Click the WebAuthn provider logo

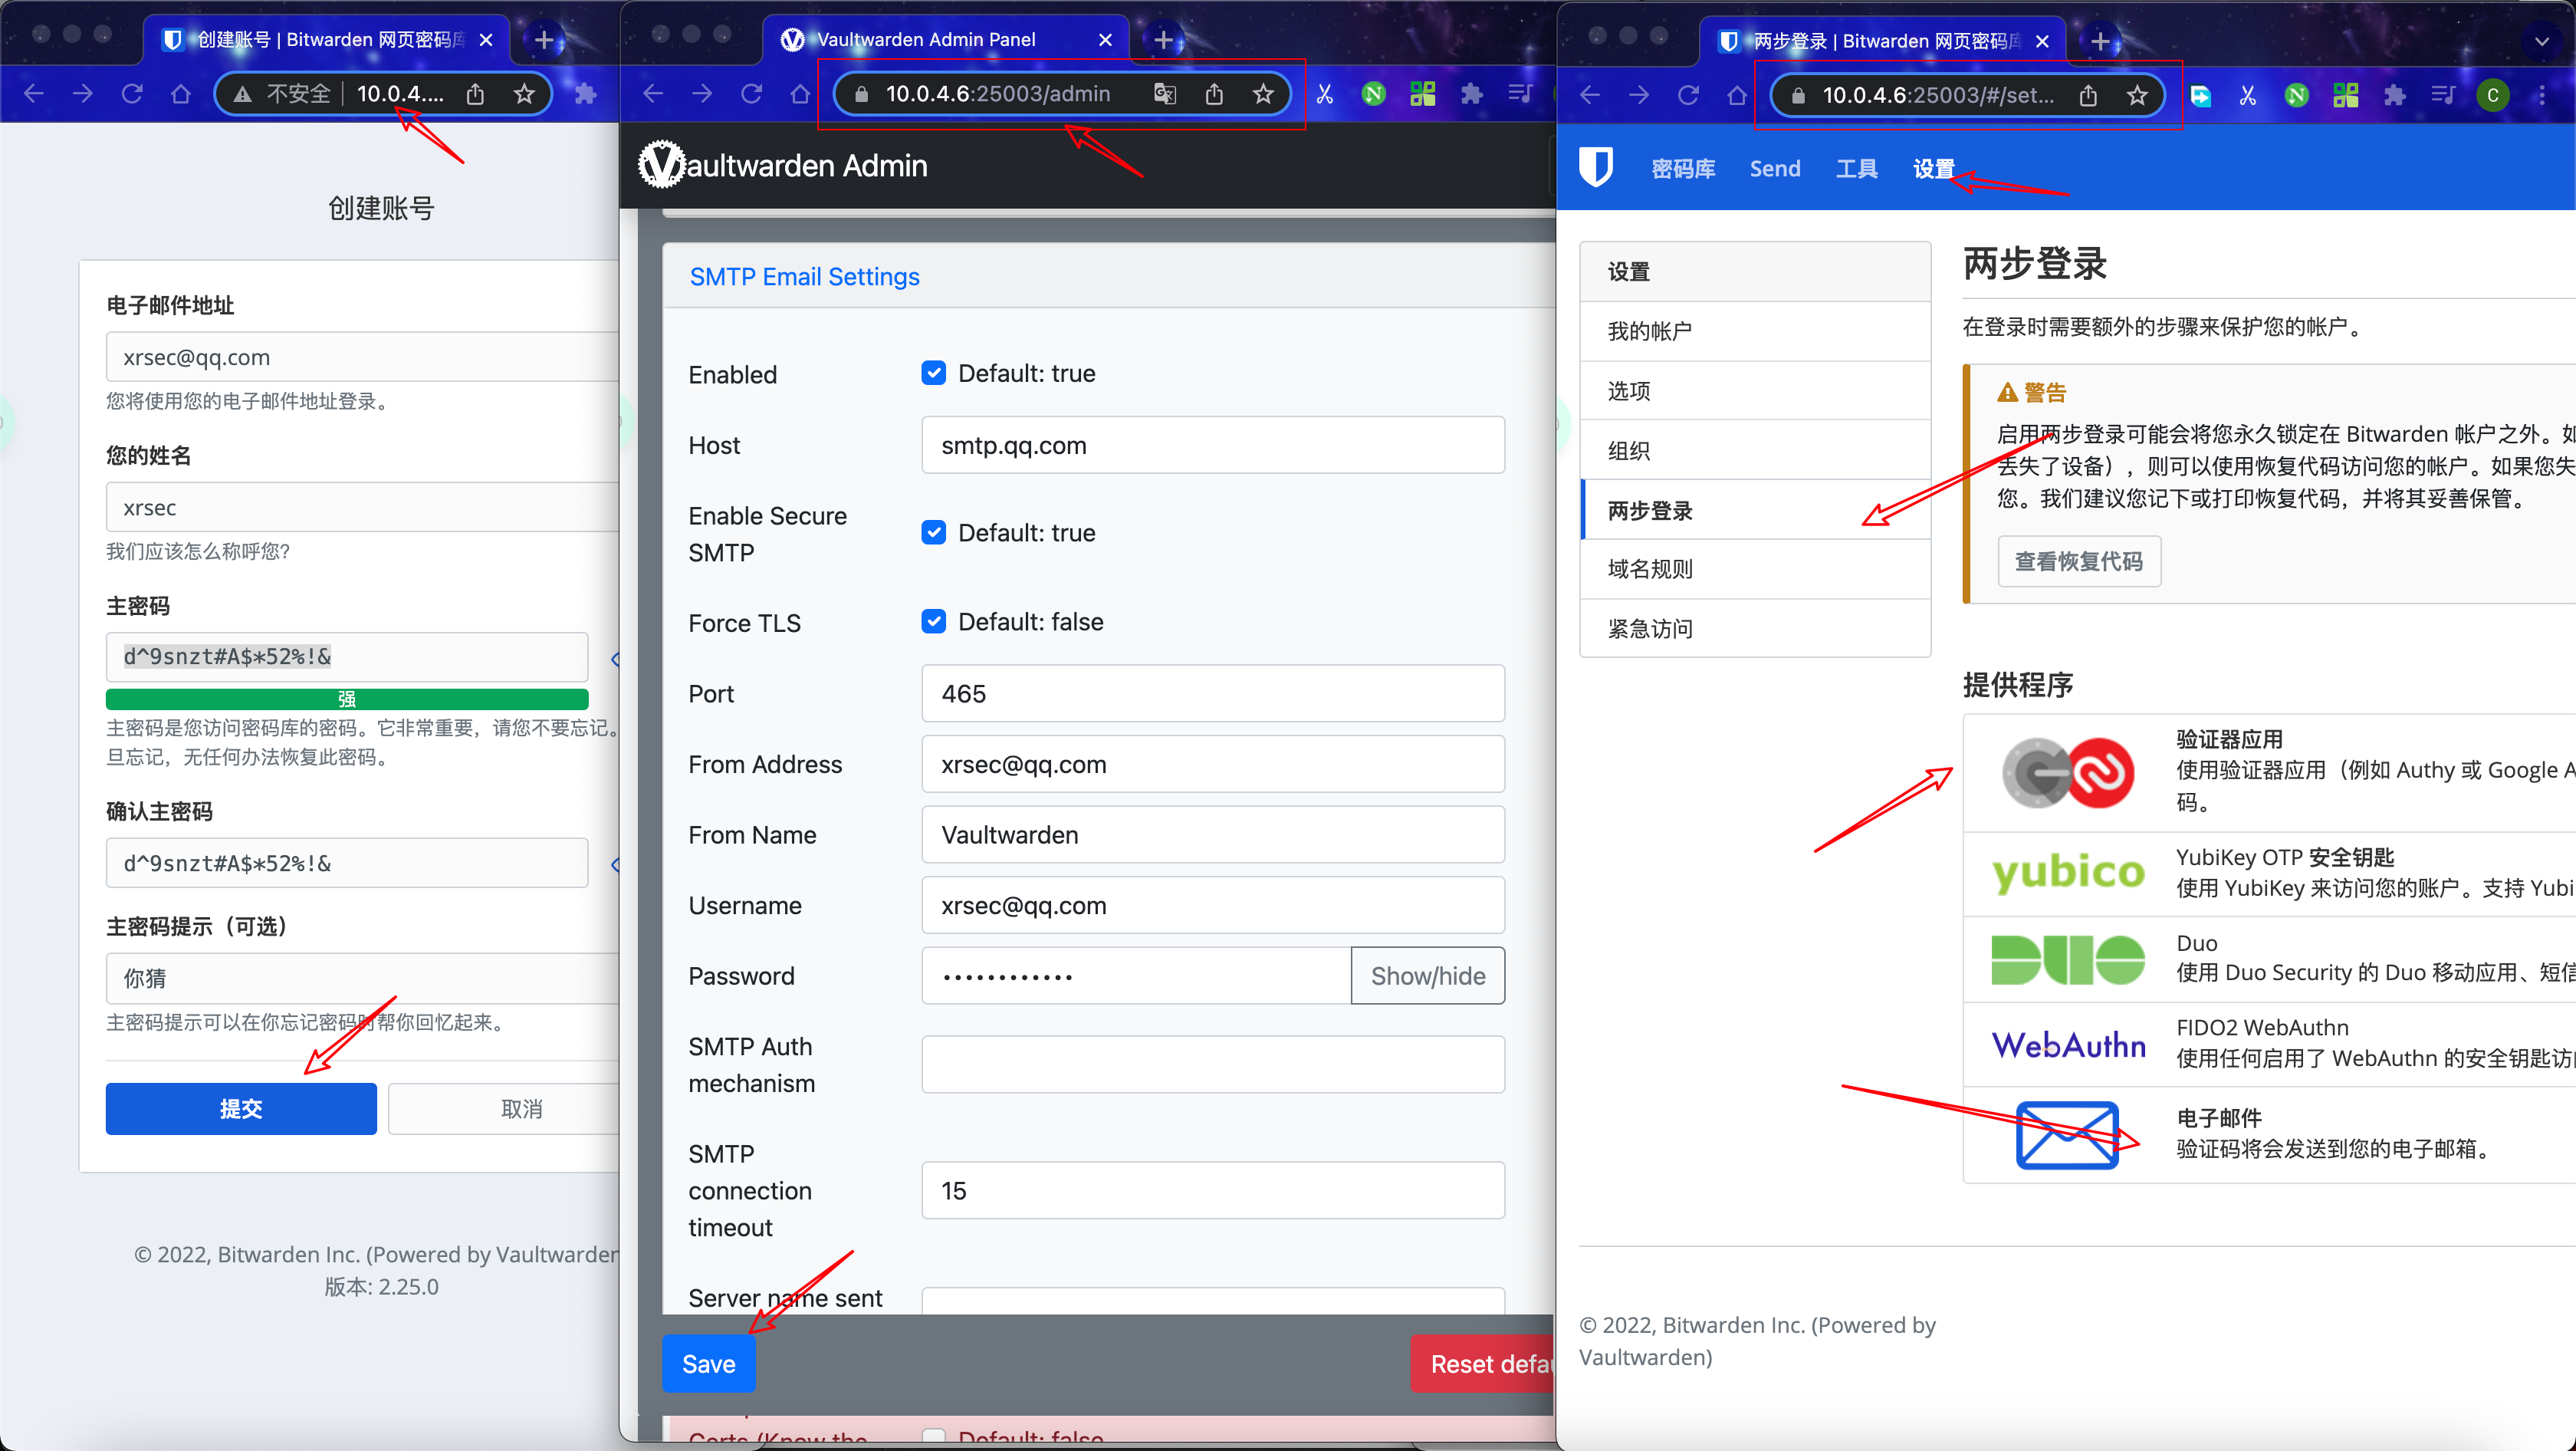click(x=2067, y=1044)
